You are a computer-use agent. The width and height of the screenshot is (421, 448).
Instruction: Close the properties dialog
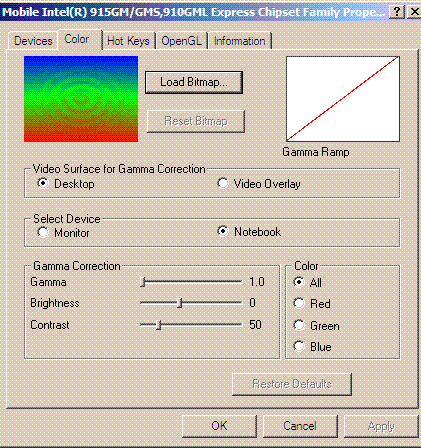tap(414, 12)
